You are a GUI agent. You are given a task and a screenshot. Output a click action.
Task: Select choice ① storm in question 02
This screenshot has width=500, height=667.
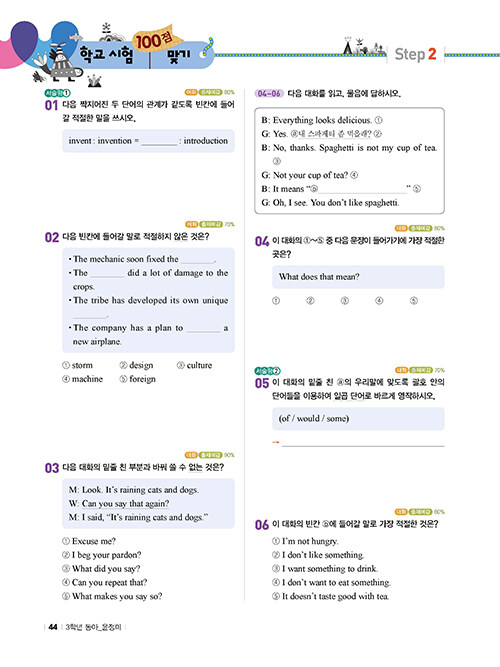coord(77,365)
